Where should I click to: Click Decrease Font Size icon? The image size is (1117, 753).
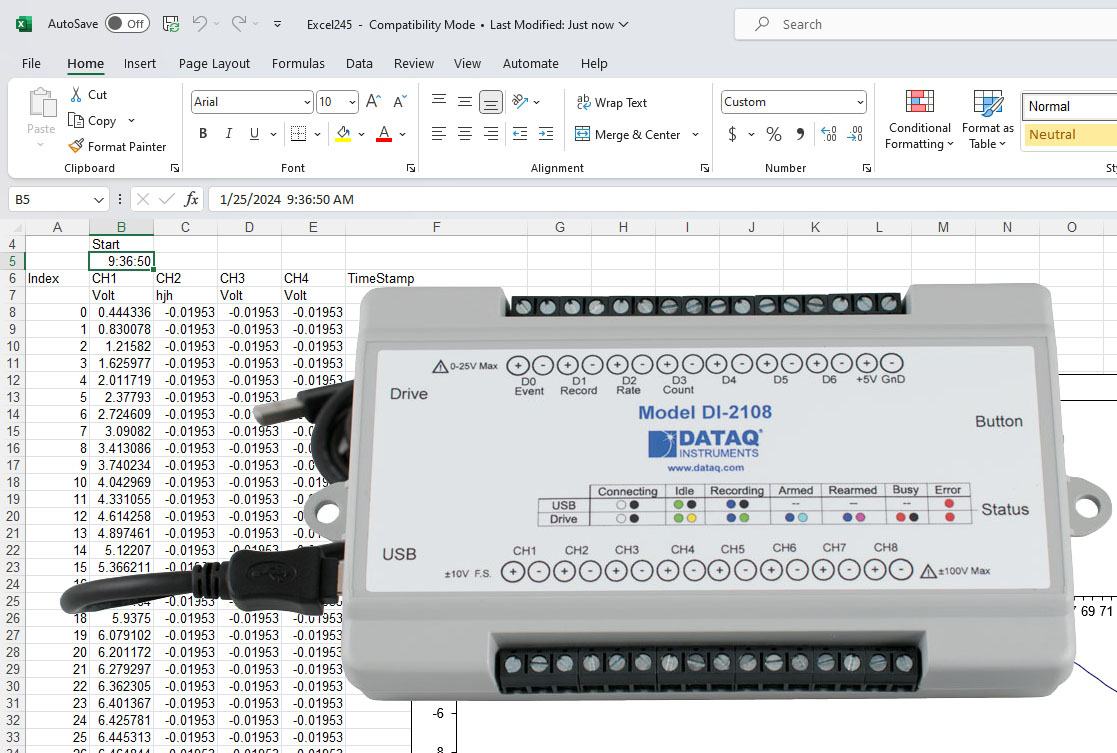click(x=400, y=102)
